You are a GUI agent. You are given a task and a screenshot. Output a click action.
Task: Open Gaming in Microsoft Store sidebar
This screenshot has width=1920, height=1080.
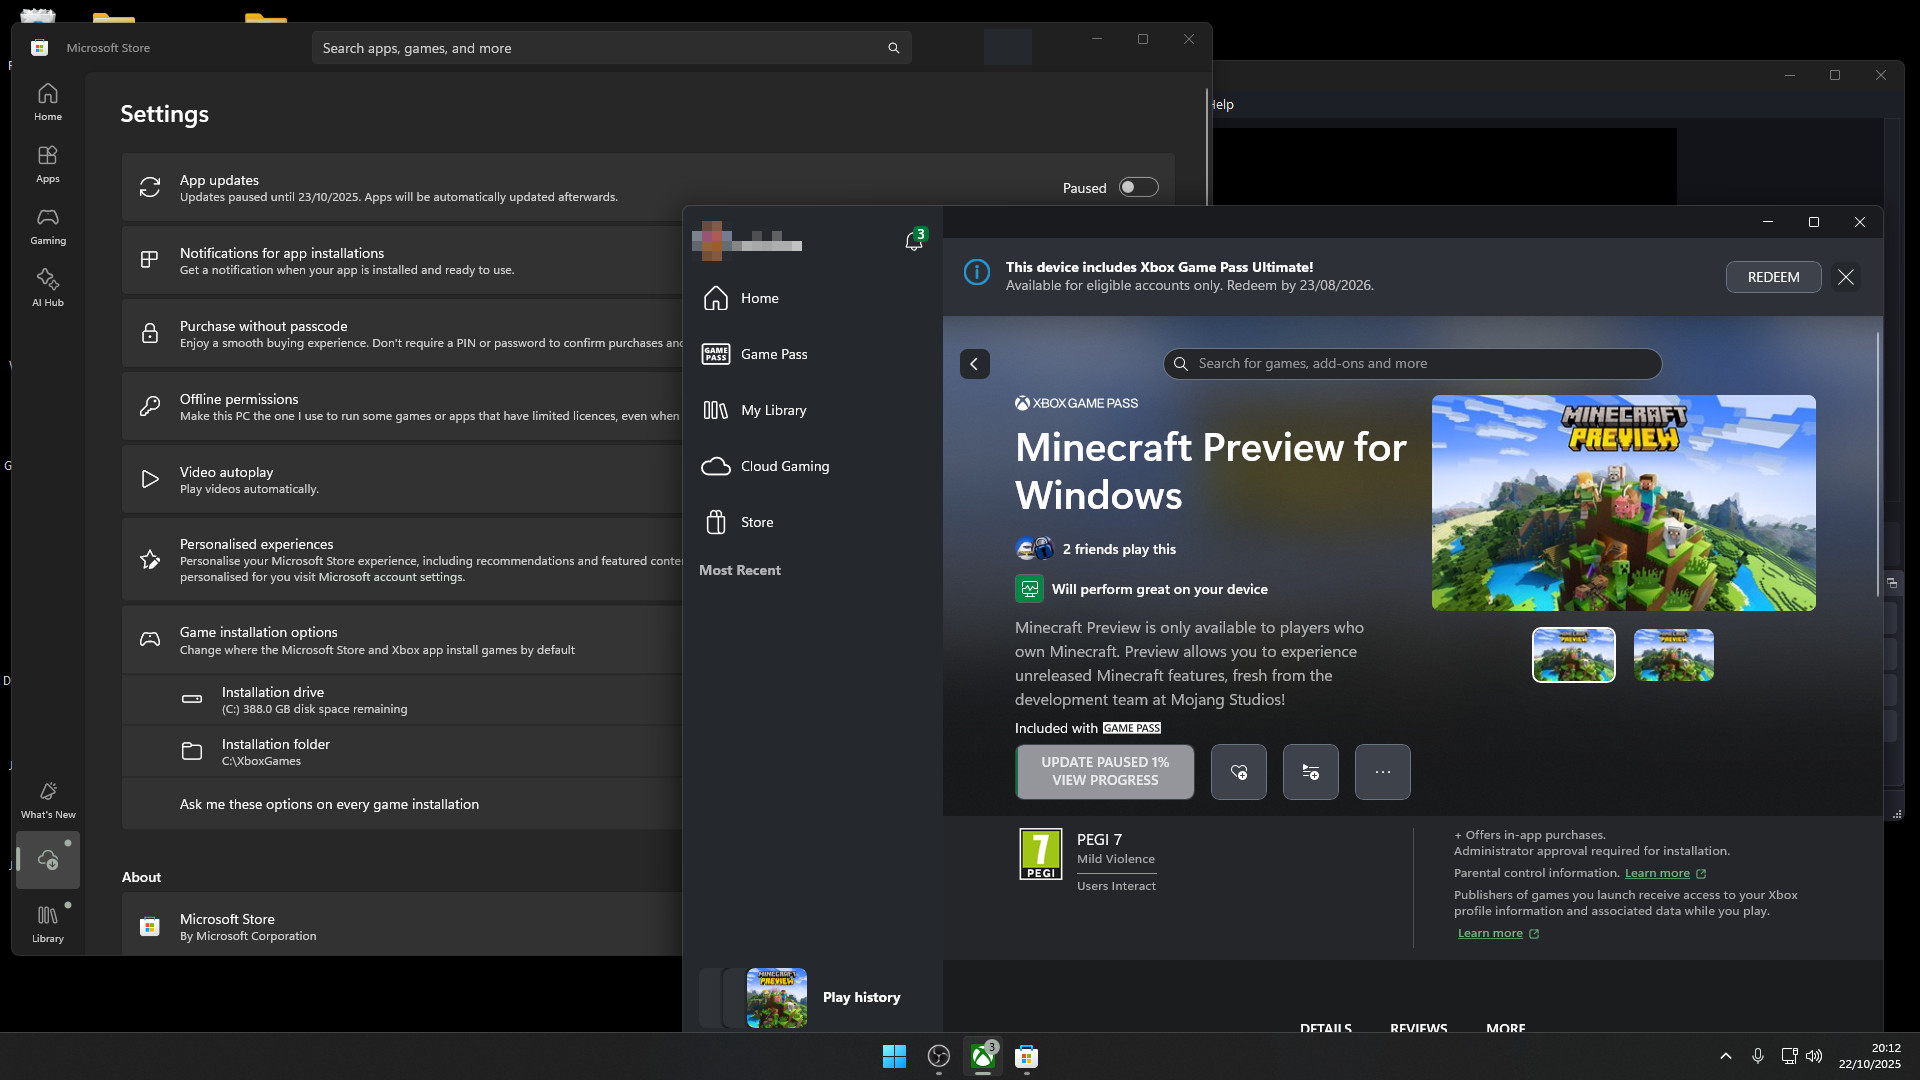[x=48, y=226]
